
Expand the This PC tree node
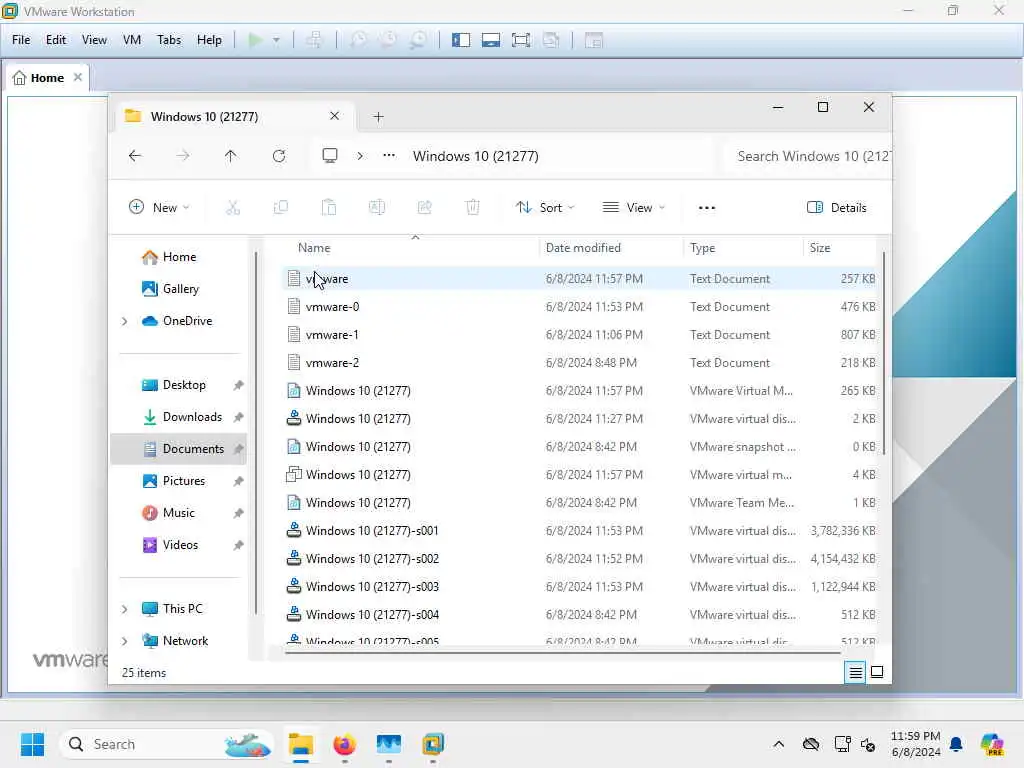click(x=125, y=609)
